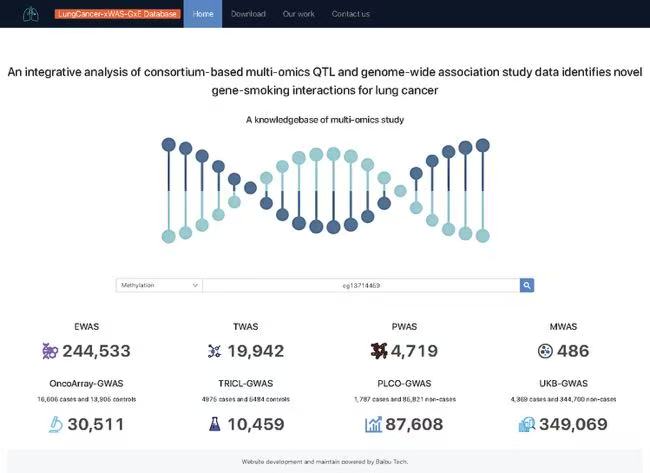This screenshot has height=473, width=650.
Task: Click the OncoArray-GWAS microscope icon
Action: tap(54, 425)
